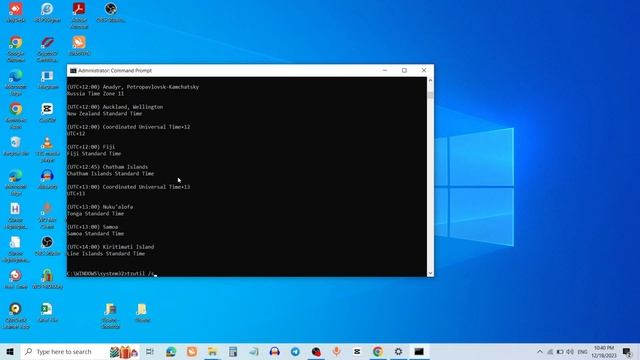The height and width of the screenshot is (360, 640).
Task: Click 'Line Islands Standard Time' text
Action: pyautogui.click(x=106, y=253)
